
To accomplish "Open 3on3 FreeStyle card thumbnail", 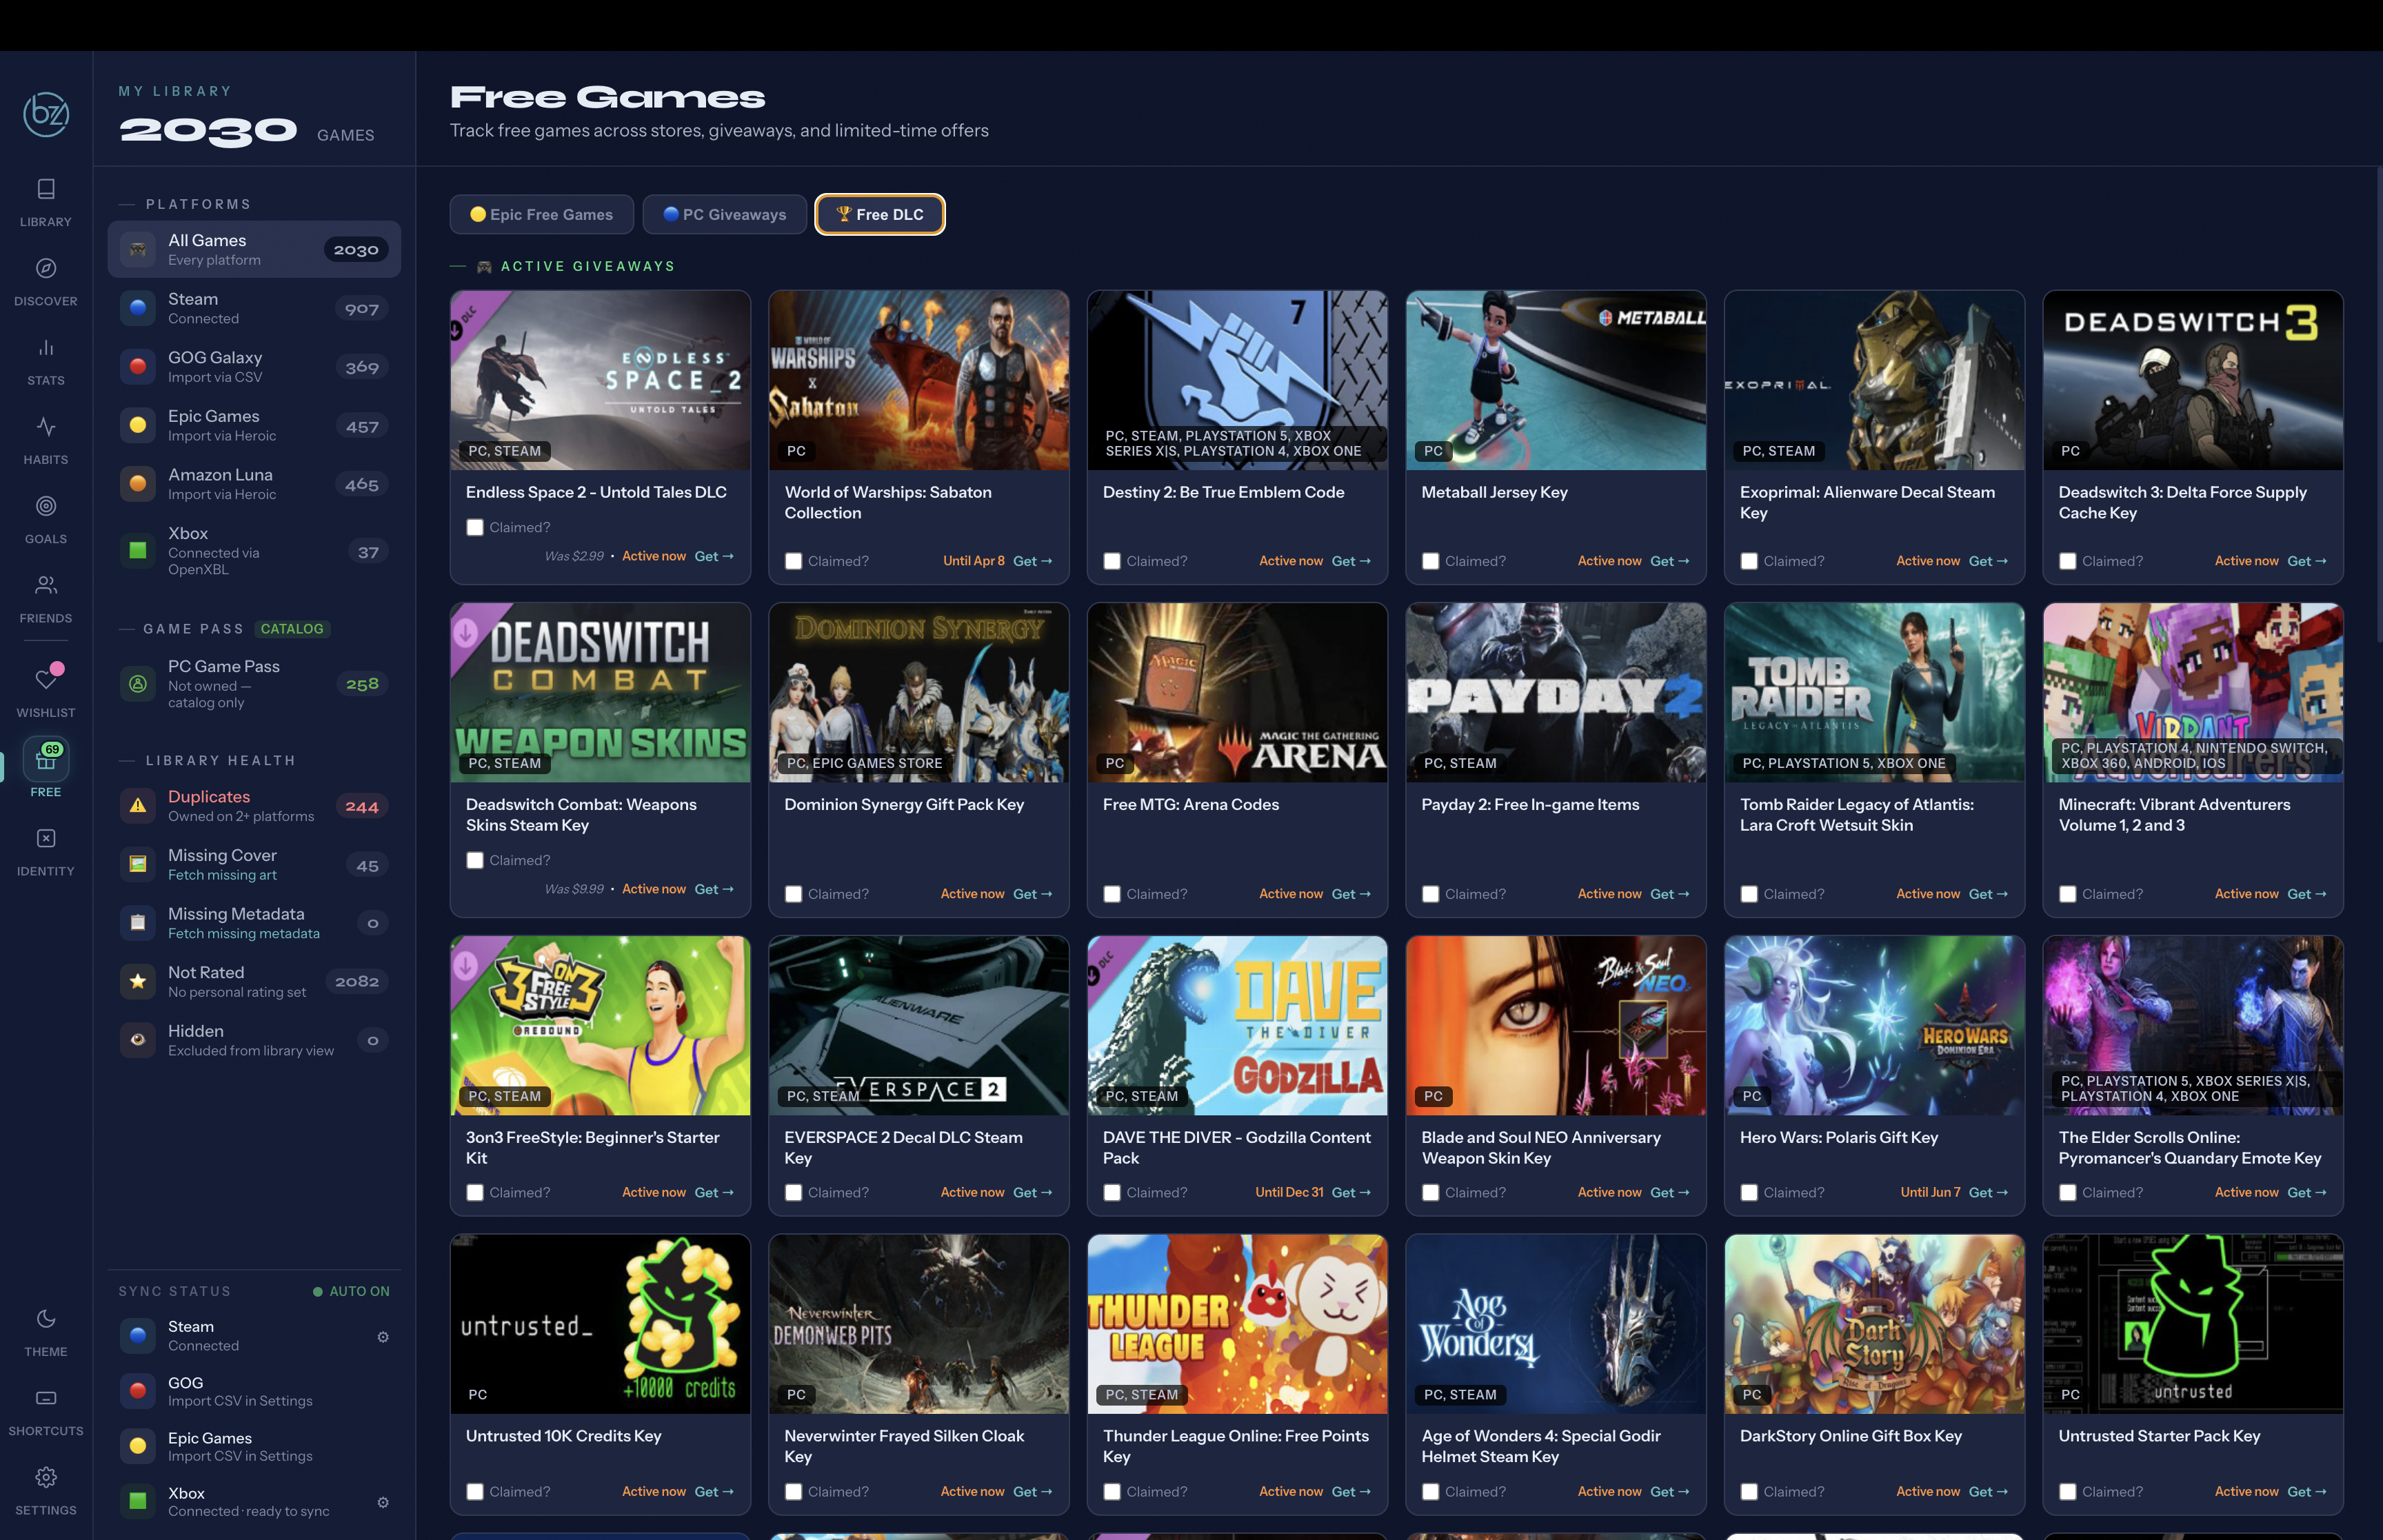I will [x=600, y=1025].
